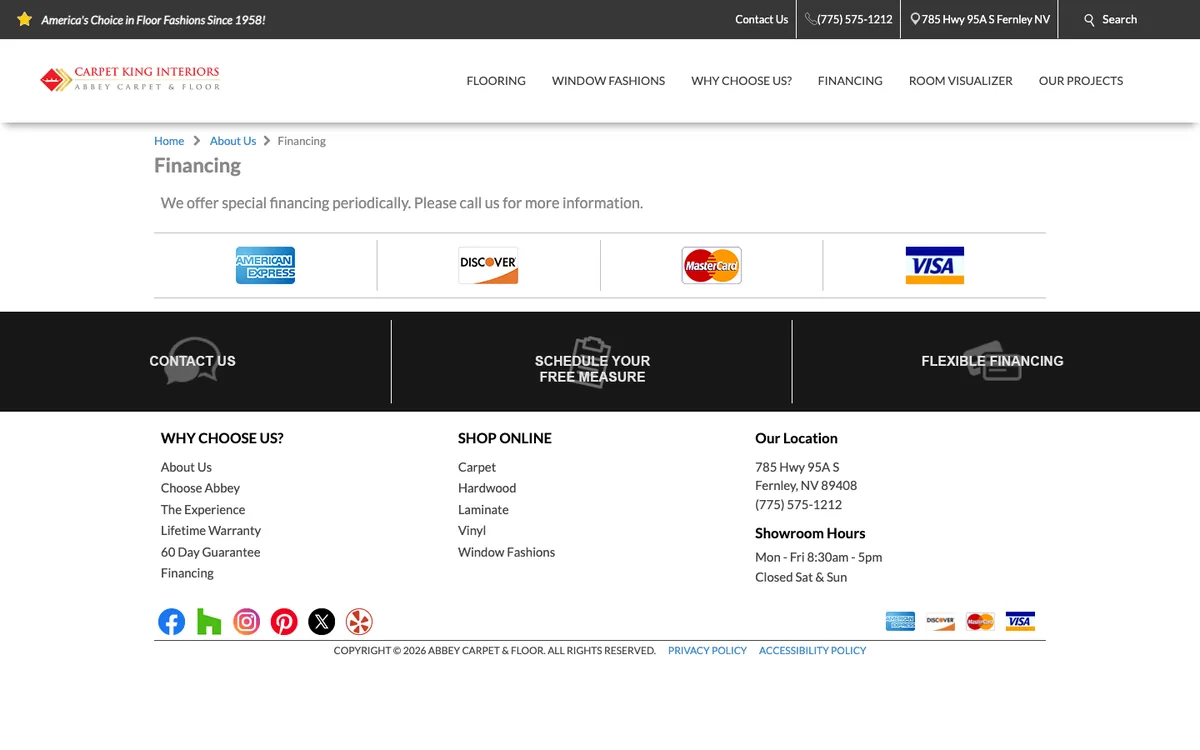Screen dimensions: 1200x750
Task: Shop Vinyl in footer
Action: click(x=472, y=530)
